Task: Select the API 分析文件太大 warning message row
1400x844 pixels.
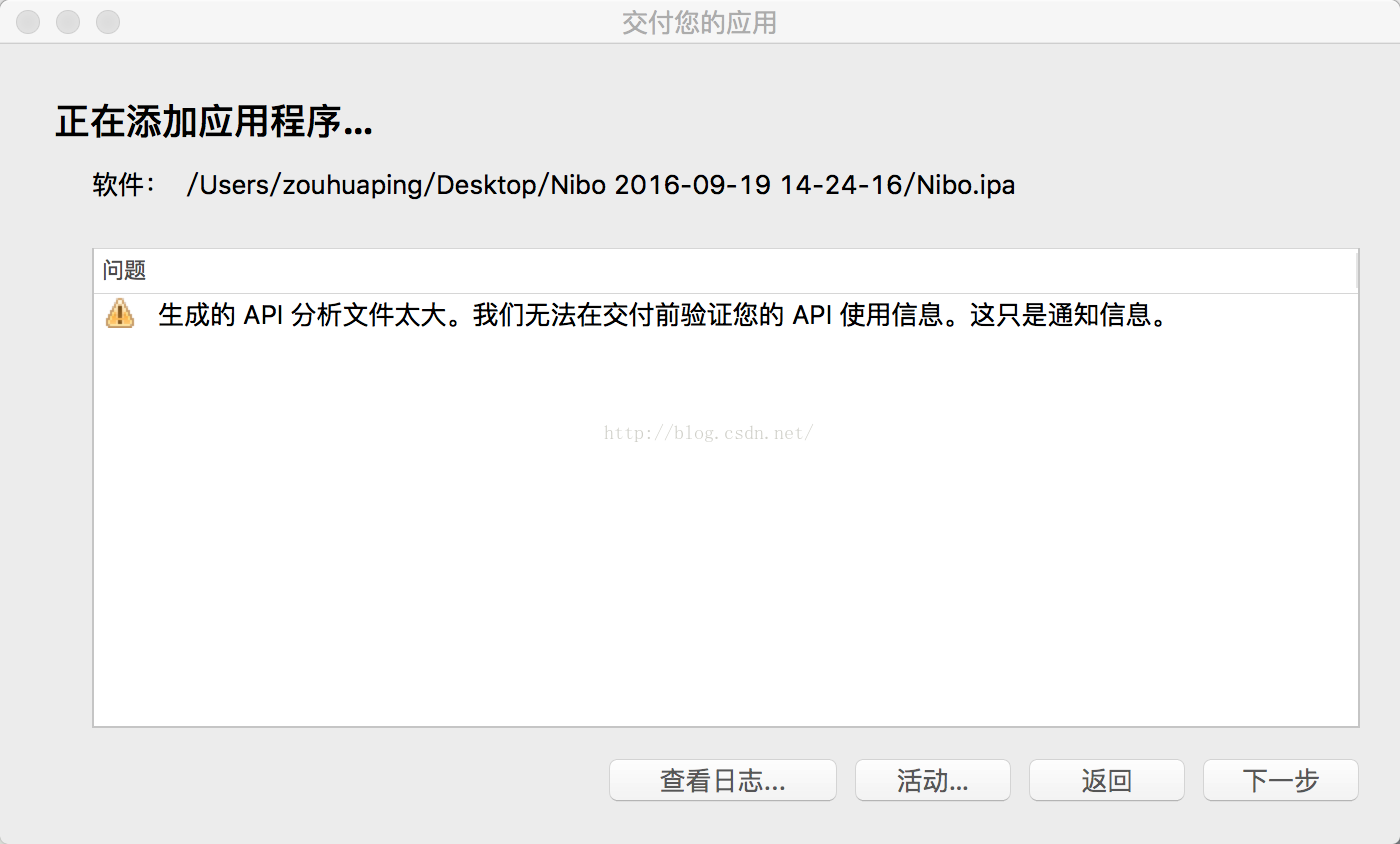Action: coord(662,316)
